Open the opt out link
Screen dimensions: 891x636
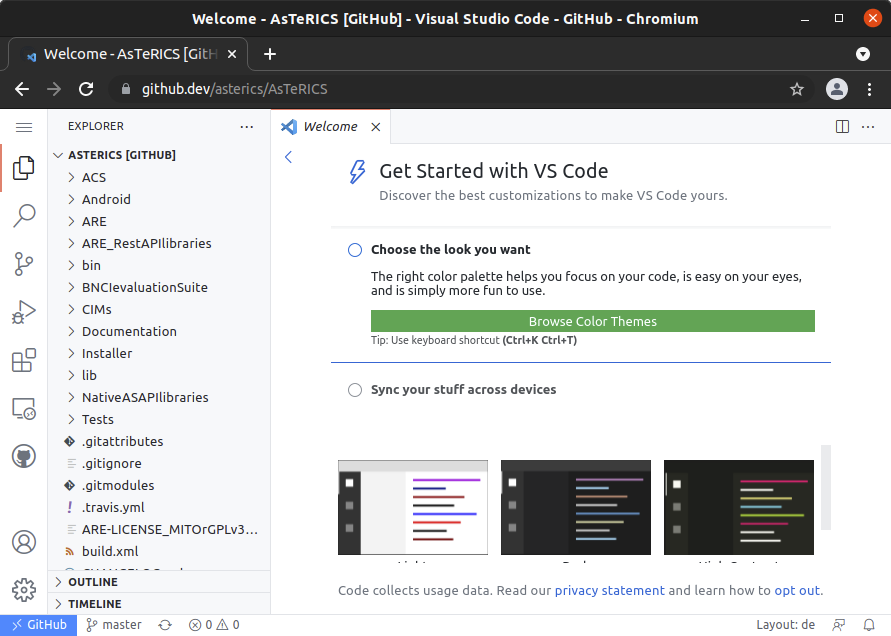pos(797,591)
